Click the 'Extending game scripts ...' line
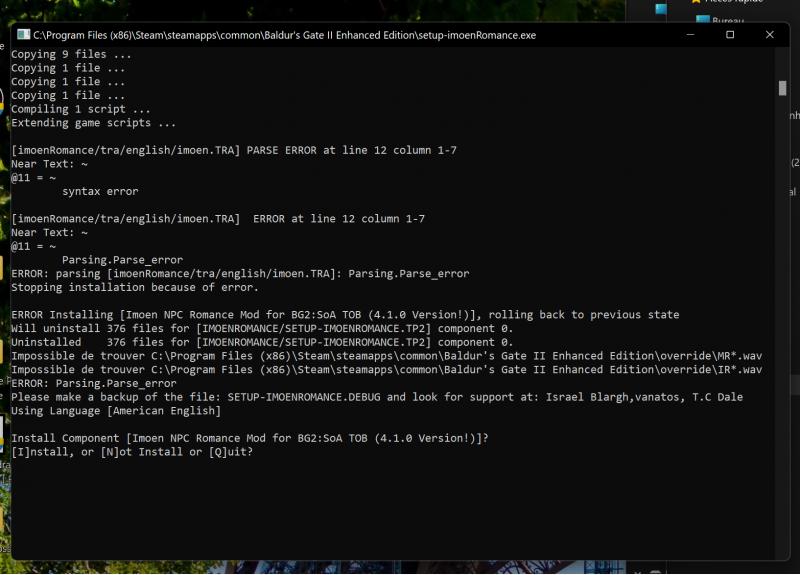This screenshot has width=800, height=575. pos(93,123)
